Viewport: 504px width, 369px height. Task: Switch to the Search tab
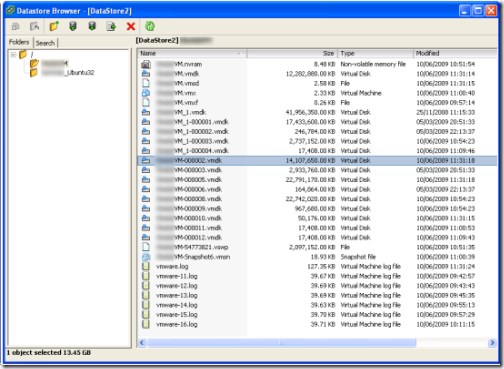pyautogui.click(x=45, y=43)
